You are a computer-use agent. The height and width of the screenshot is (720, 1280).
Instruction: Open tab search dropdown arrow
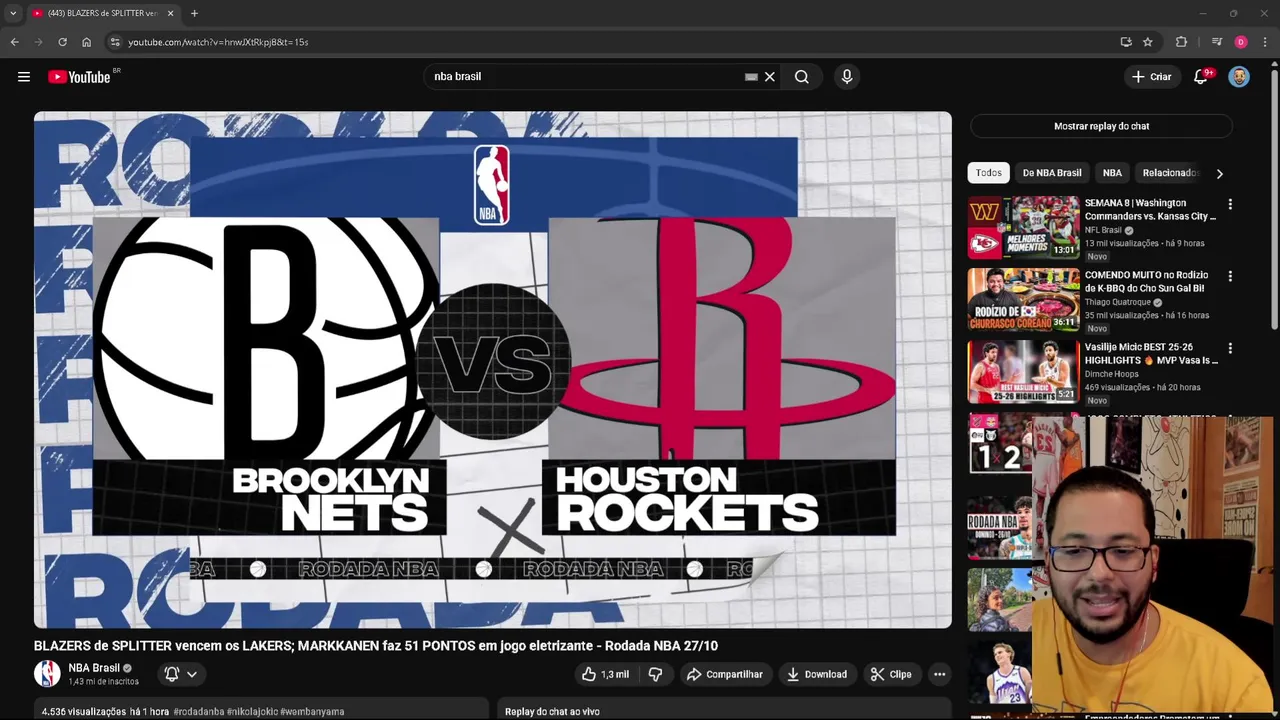point(13,13)
